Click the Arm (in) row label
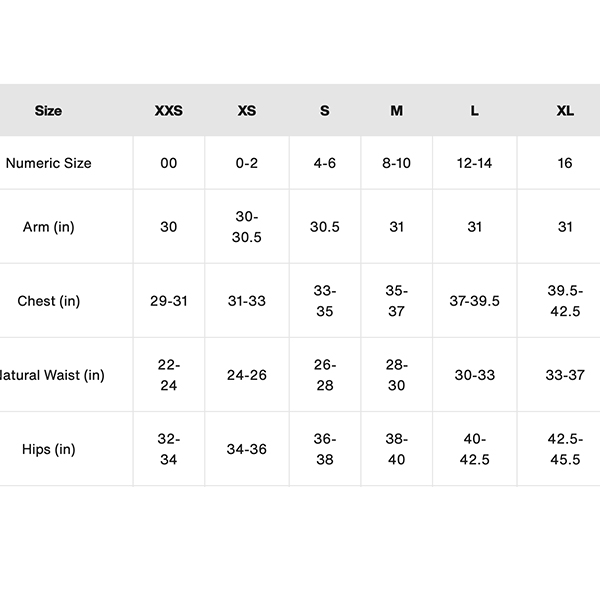The height and width of the screenshot is (600, 600). (48, 227)
